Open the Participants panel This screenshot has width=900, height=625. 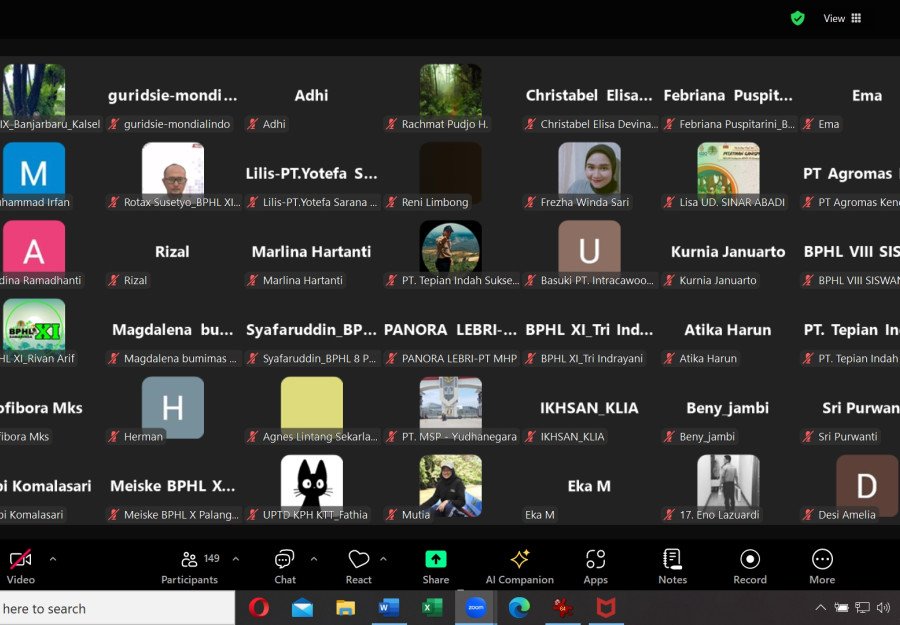[189, 566]
